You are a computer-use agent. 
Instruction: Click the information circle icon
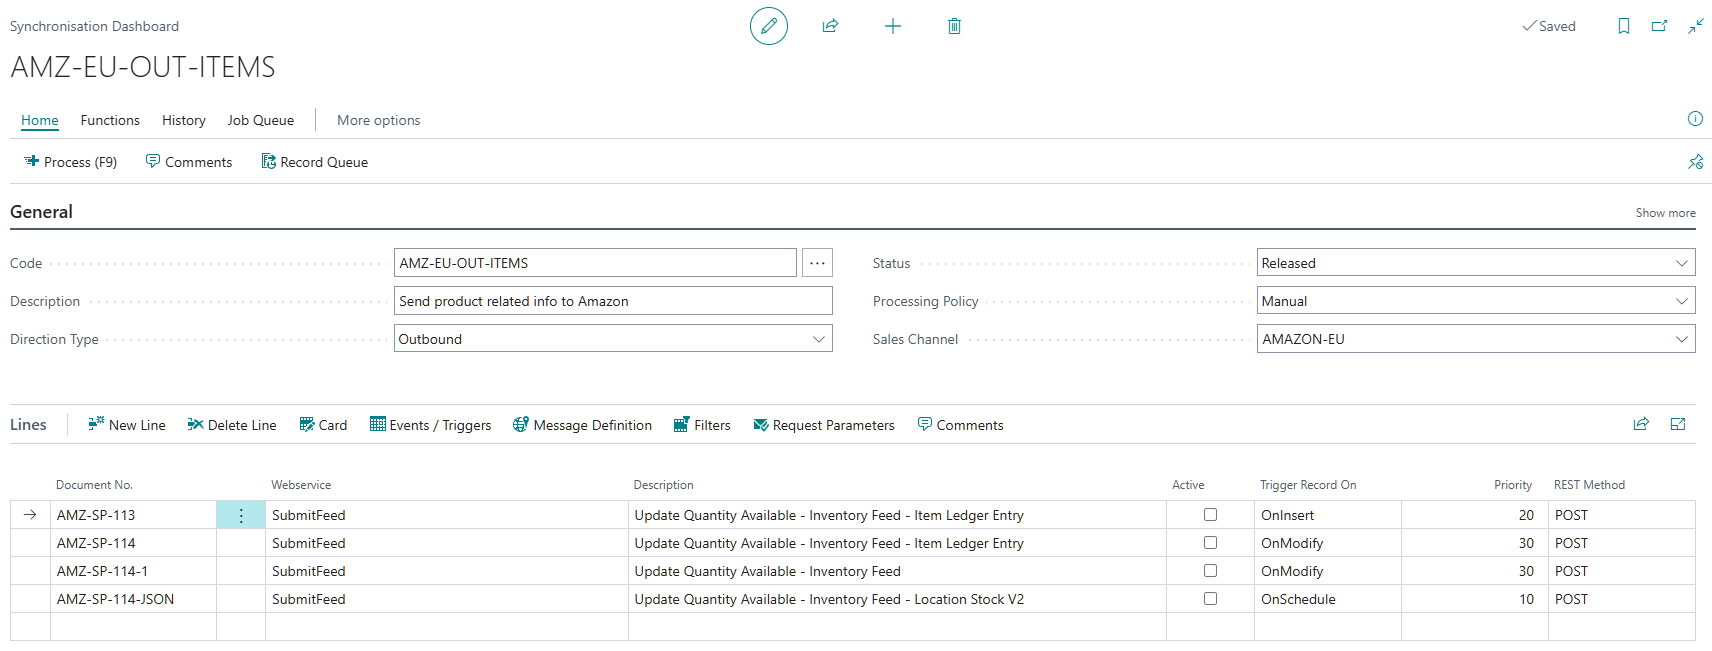pyautogui.click(x=1695, y=119)
